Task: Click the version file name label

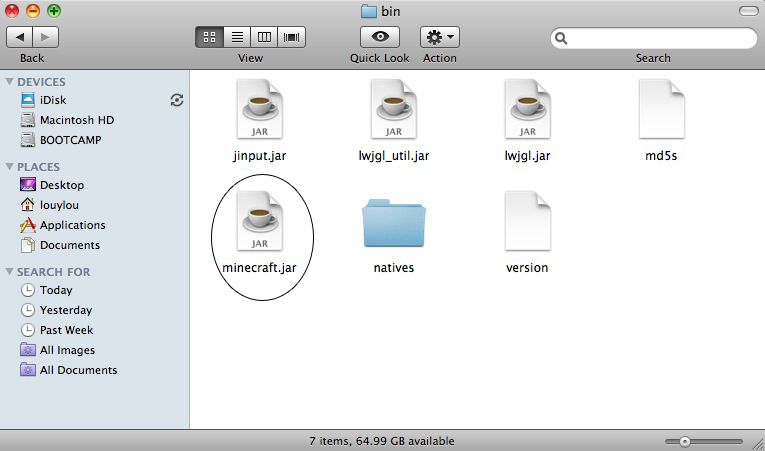Action: 527,268
